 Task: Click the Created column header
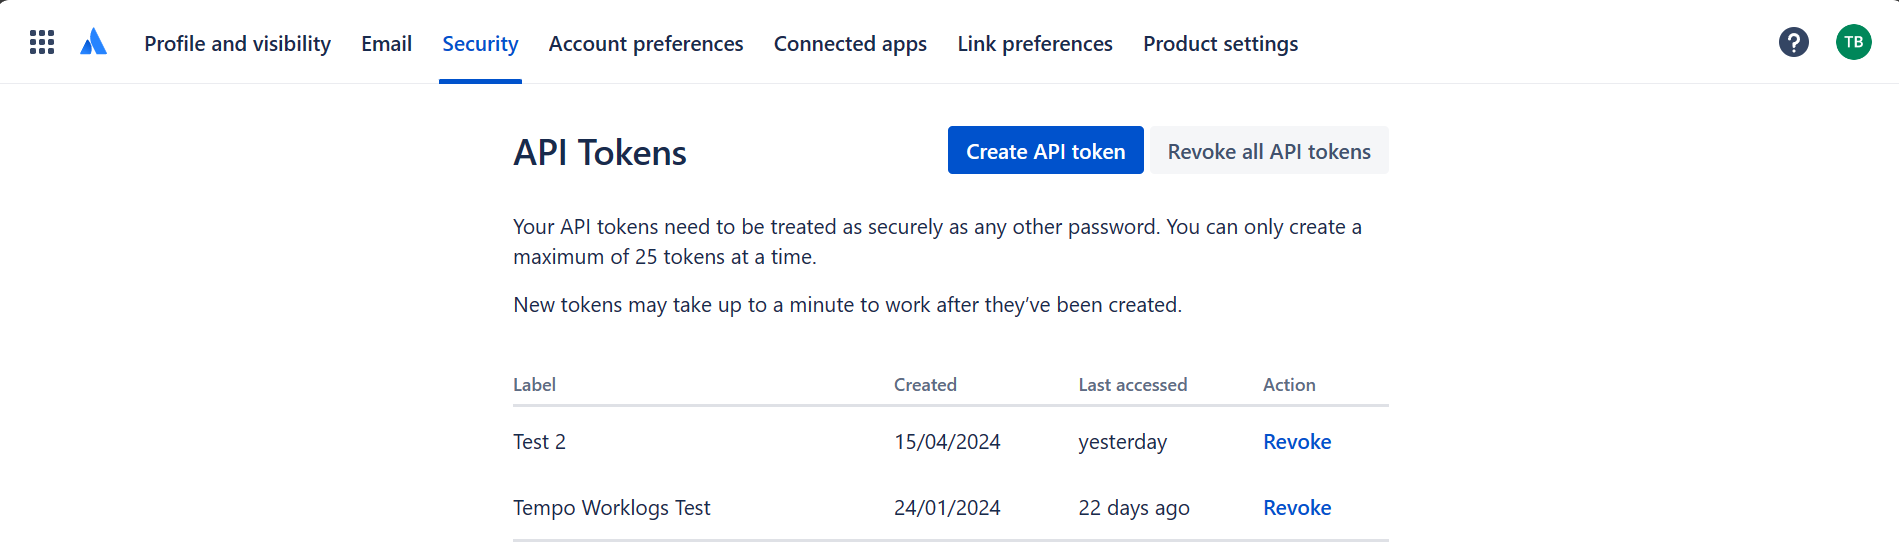click(x=925, y=385)
